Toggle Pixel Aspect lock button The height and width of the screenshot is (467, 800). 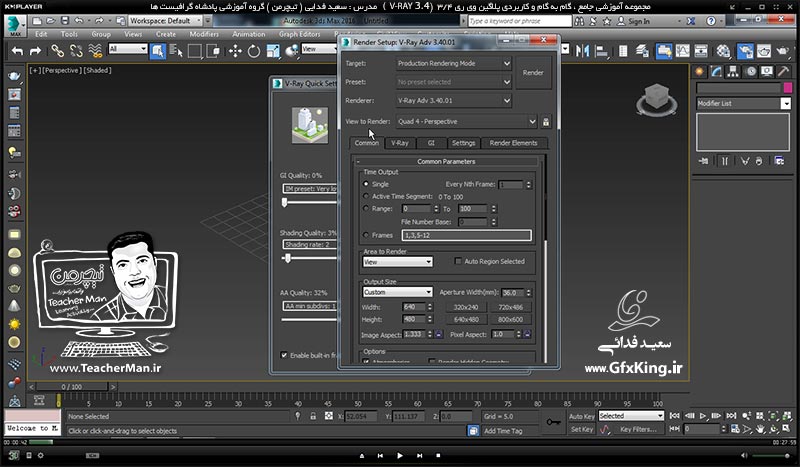[x=528, y=334]
